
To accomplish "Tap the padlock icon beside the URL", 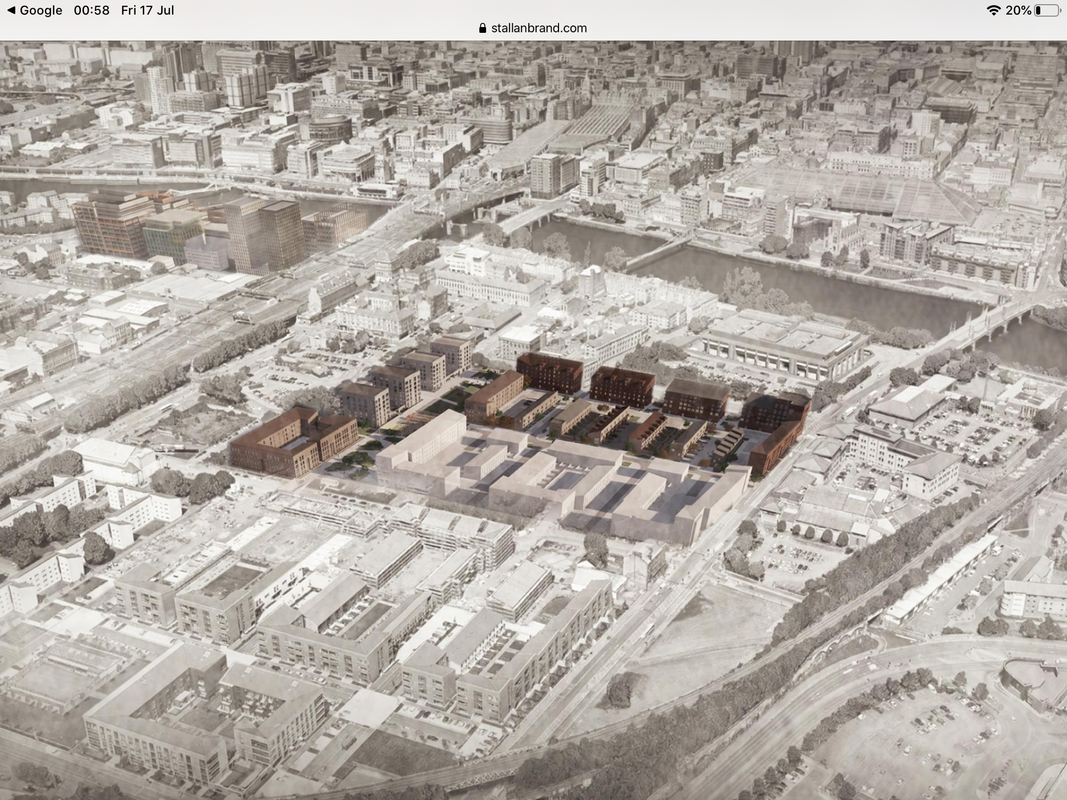I will [x=482, y=28].
